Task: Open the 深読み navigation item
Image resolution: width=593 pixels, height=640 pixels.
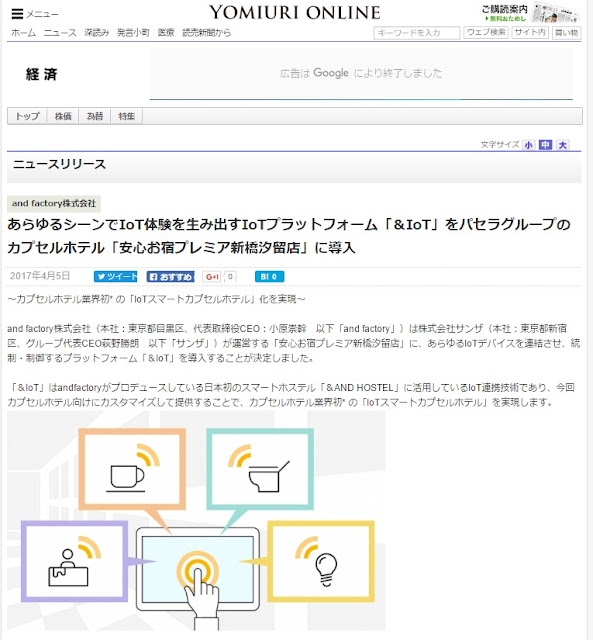Action: point(97,33)
